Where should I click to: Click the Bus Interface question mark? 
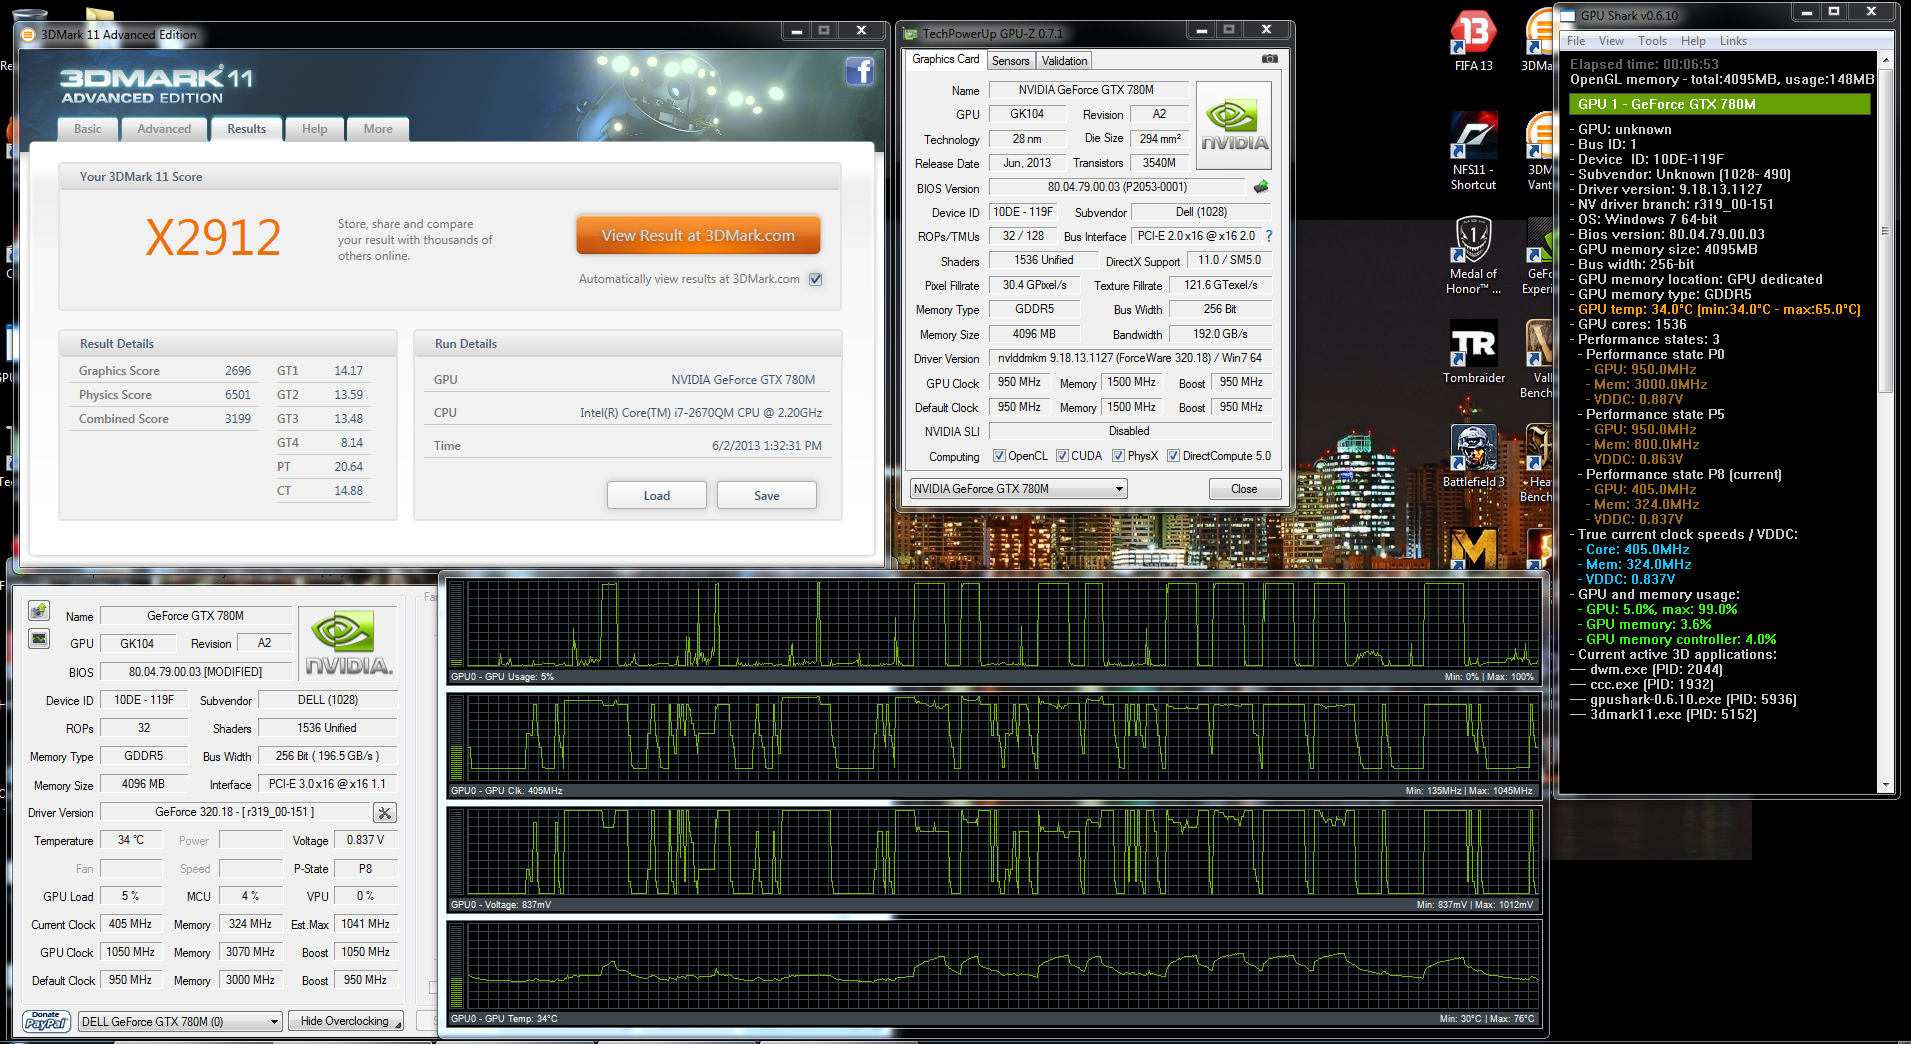1269,236
